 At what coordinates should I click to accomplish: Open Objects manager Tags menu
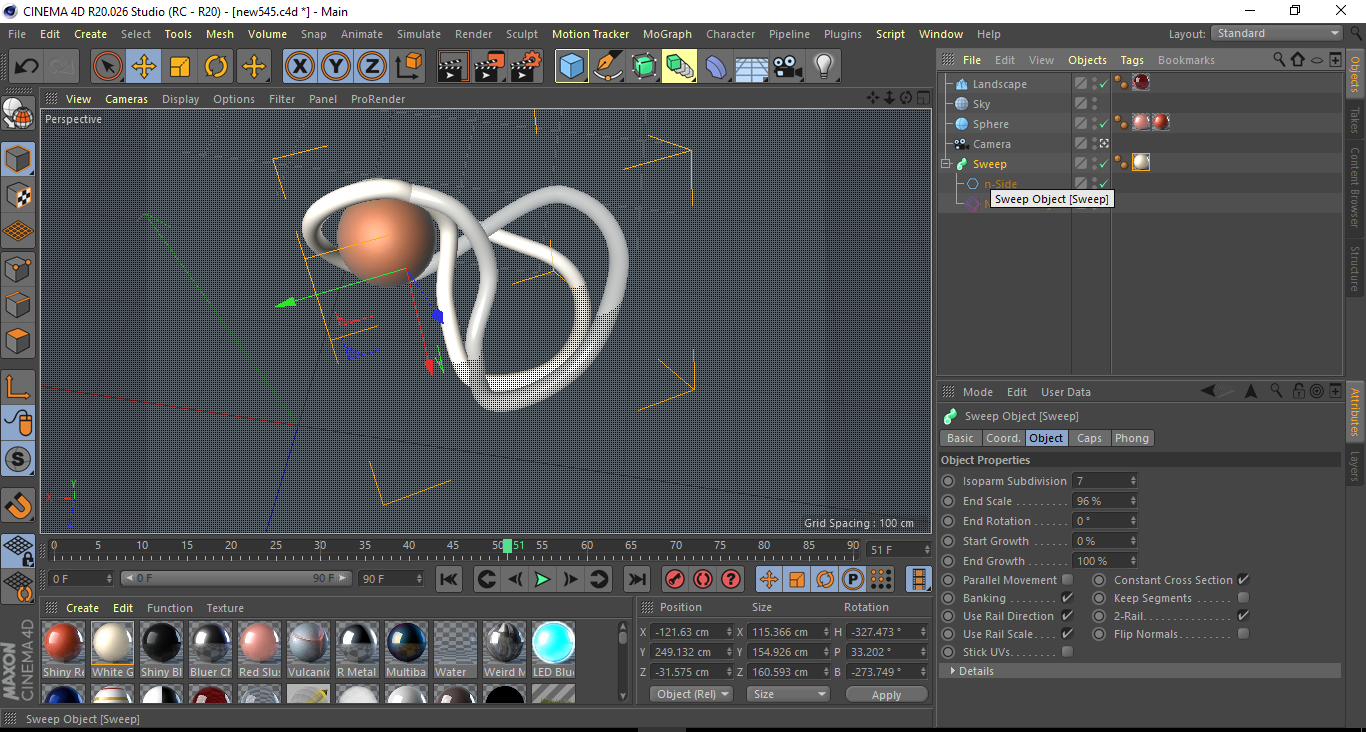point(1132,60)
